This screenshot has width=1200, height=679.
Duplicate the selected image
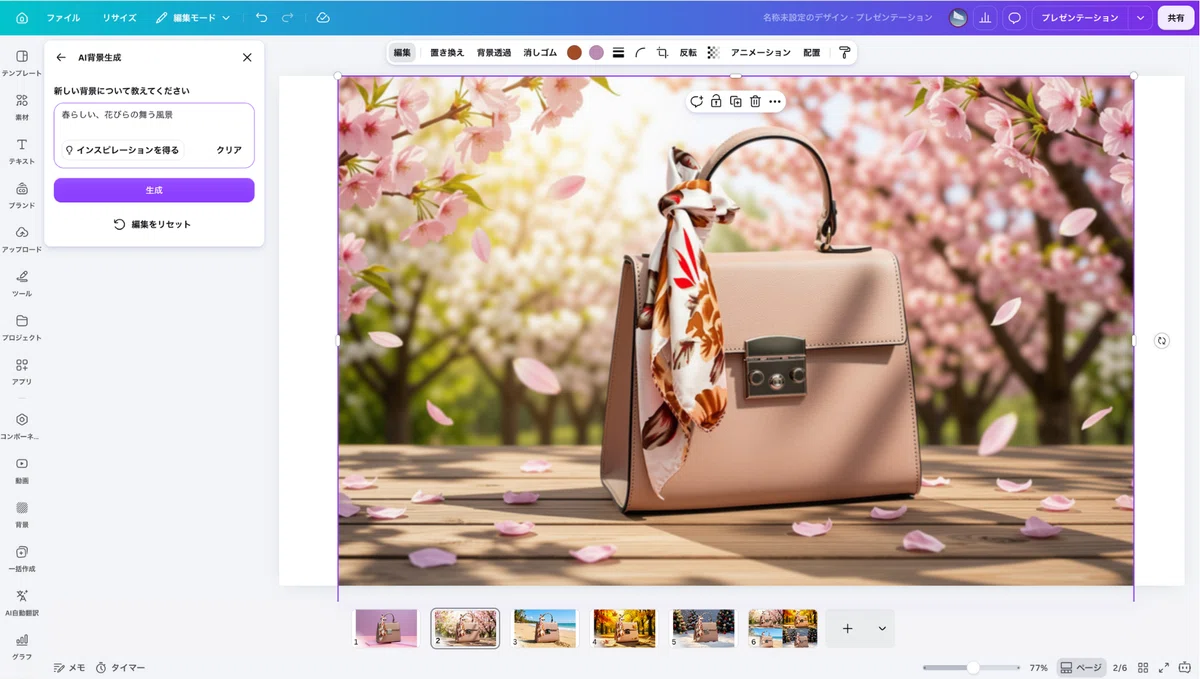[736, 101]
